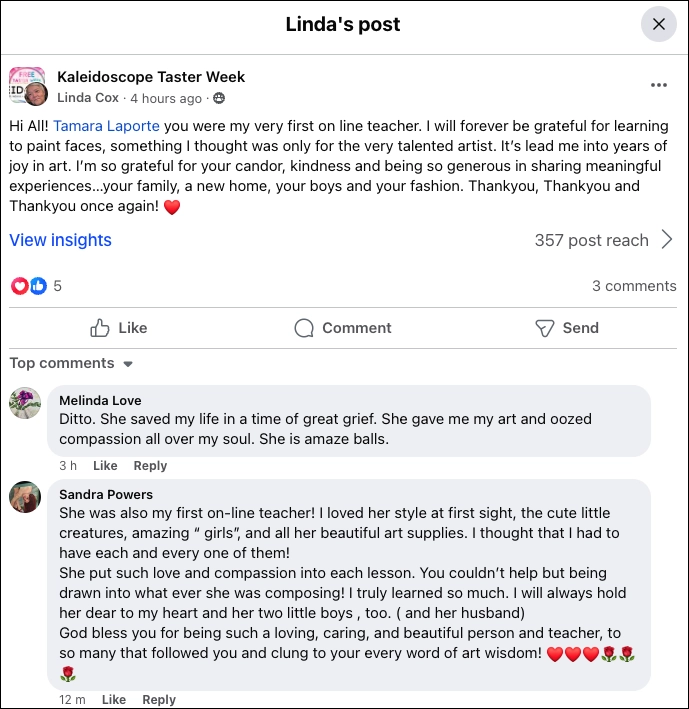
Task: Like Sandra Powers' comment
Action: (113, 700)
